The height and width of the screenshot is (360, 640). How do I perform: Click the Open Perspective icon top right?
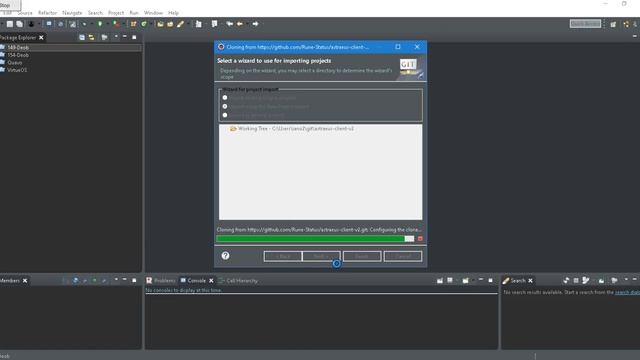pyautogui.click(x=613, y=24)
